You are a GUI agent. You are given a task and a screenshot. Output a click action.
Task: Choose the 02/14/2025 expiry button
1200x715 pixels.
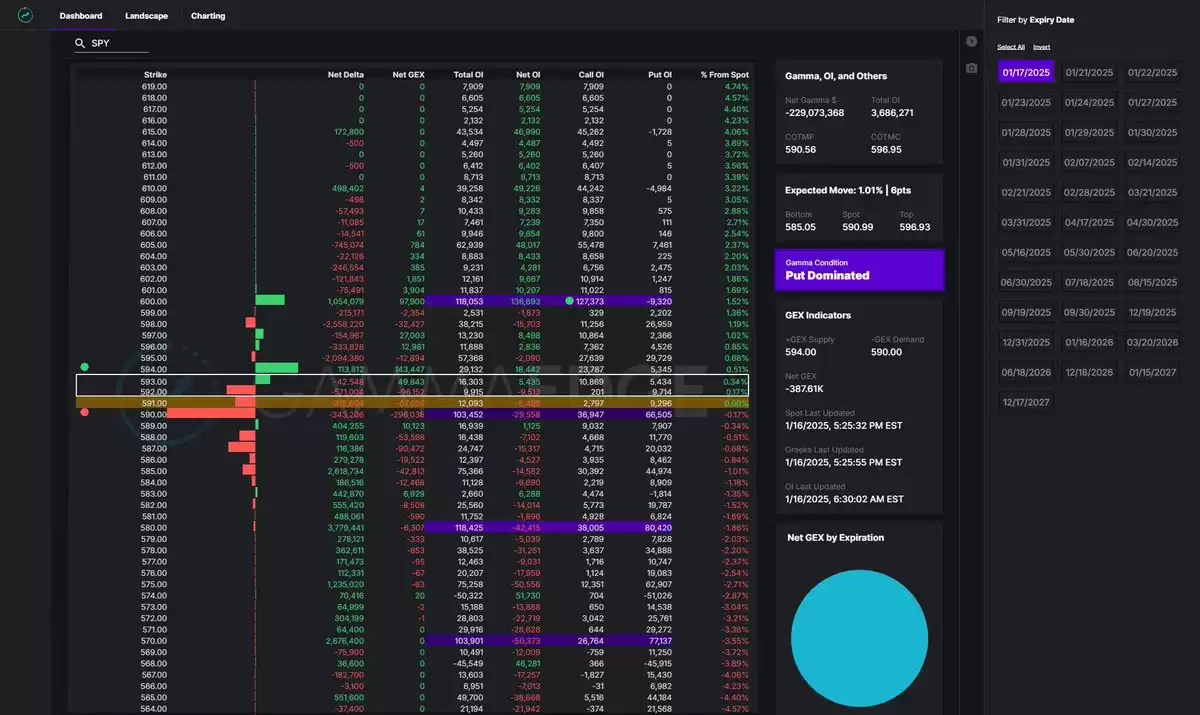pyautogui.click(x=1152, y=162)
